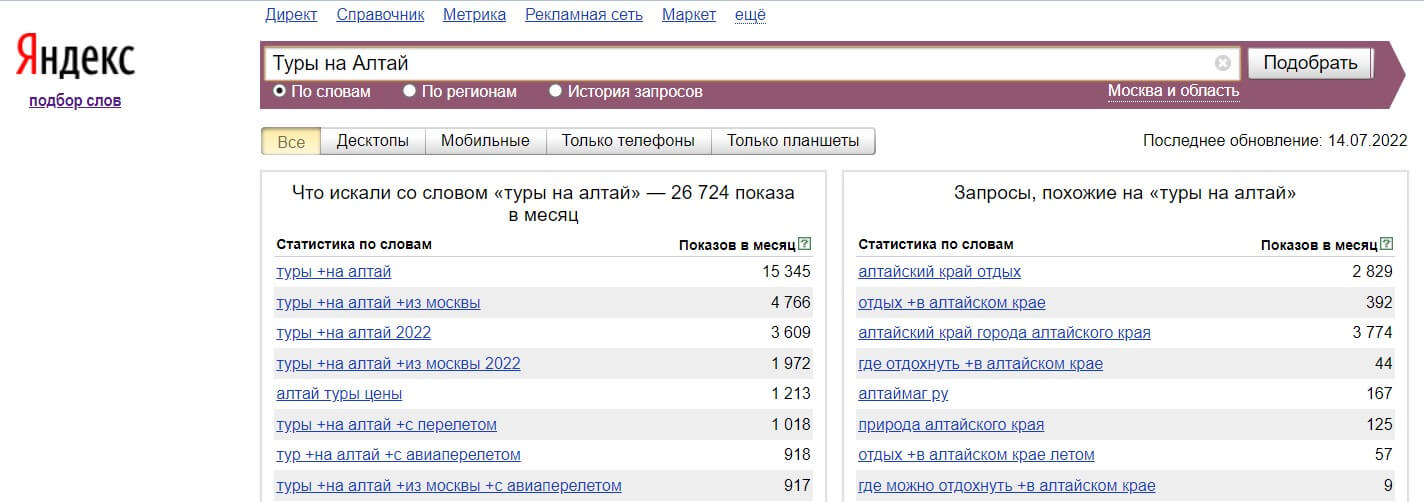Switch to the 'Все' devices tab
Screen dimensions: 1424x502
[x=291, y=141]
